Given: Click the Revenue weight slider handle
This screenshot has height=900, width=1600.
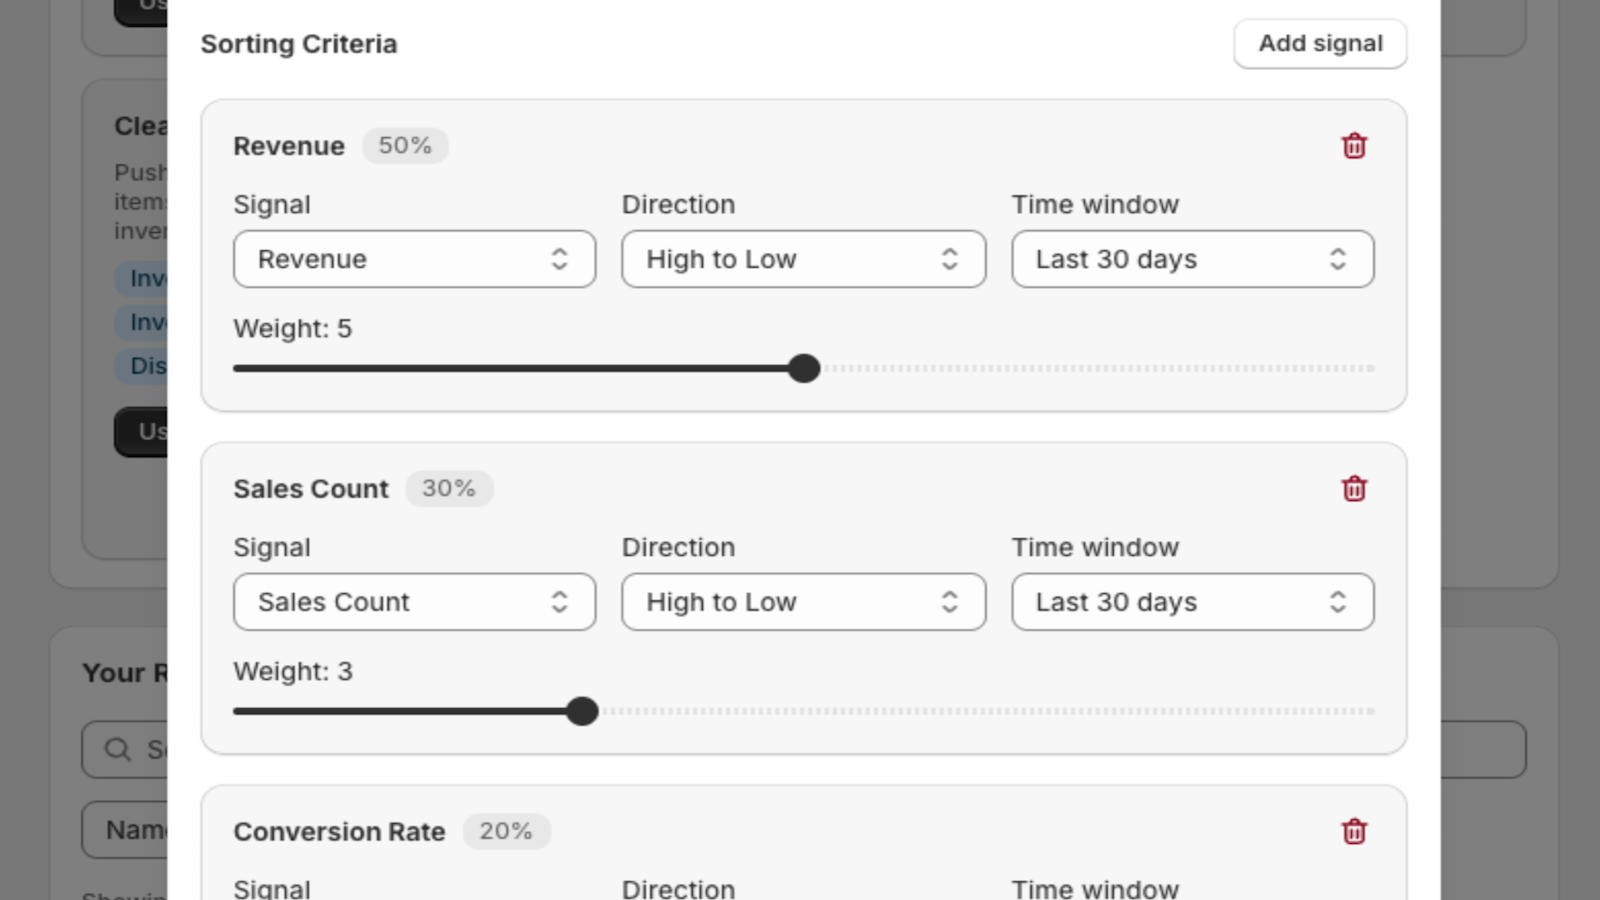Looking at the screenshot, I should point(804,368).
